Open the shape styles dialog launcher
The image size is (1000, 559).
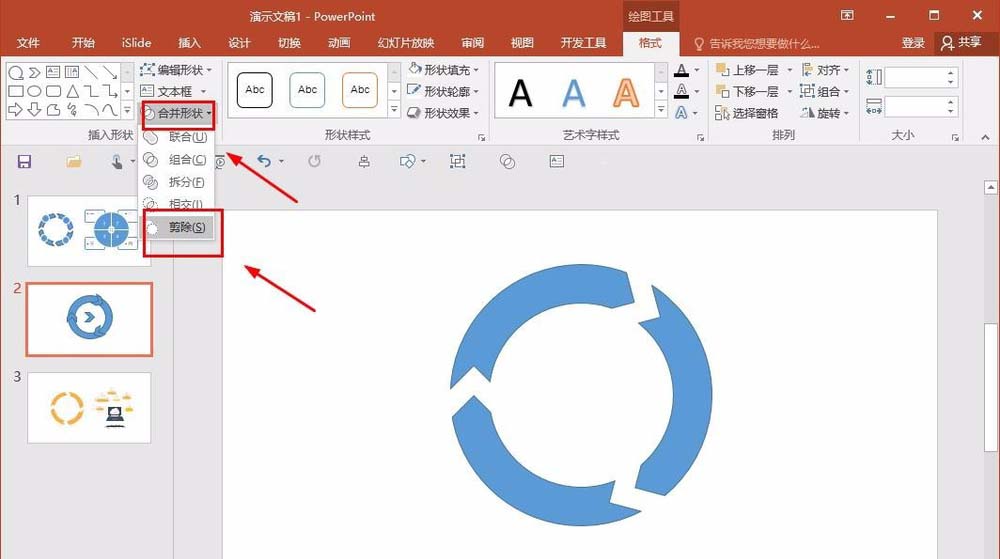pos(482,137)
